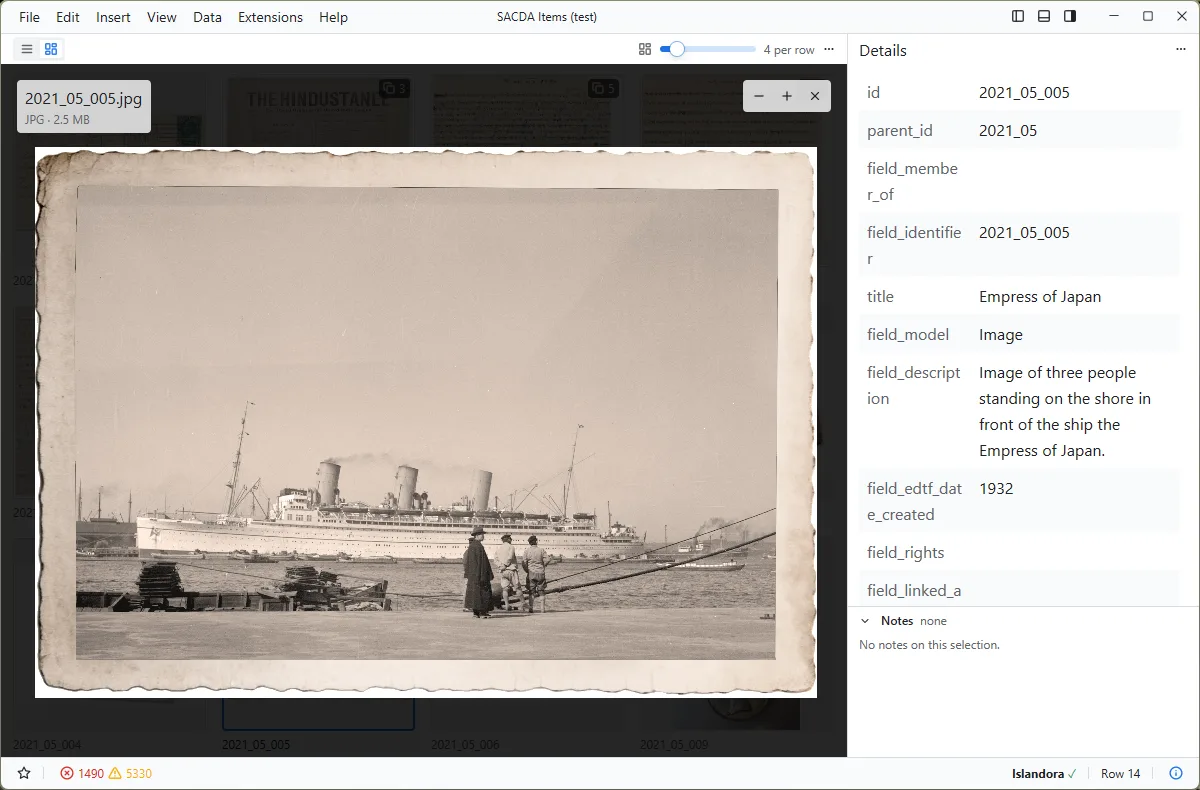
Task: Click the title value Empress of Japan
Action: (1040, 297)
